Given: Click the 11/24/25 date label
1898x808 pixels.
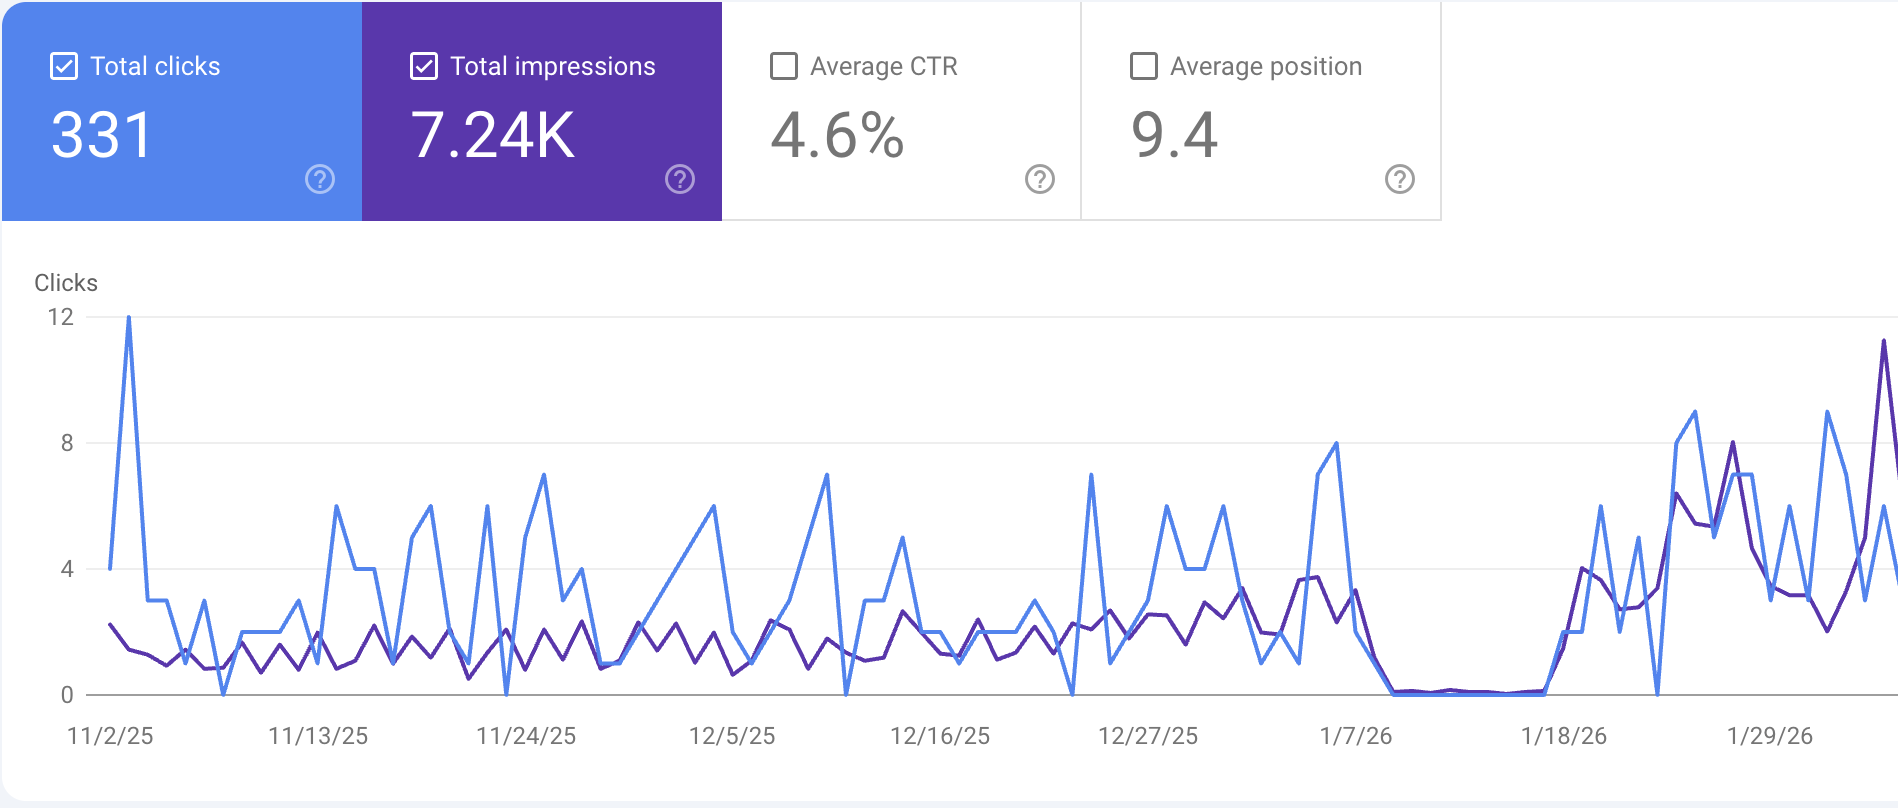Looking at the screenshot, I should [x=526, y=736].
